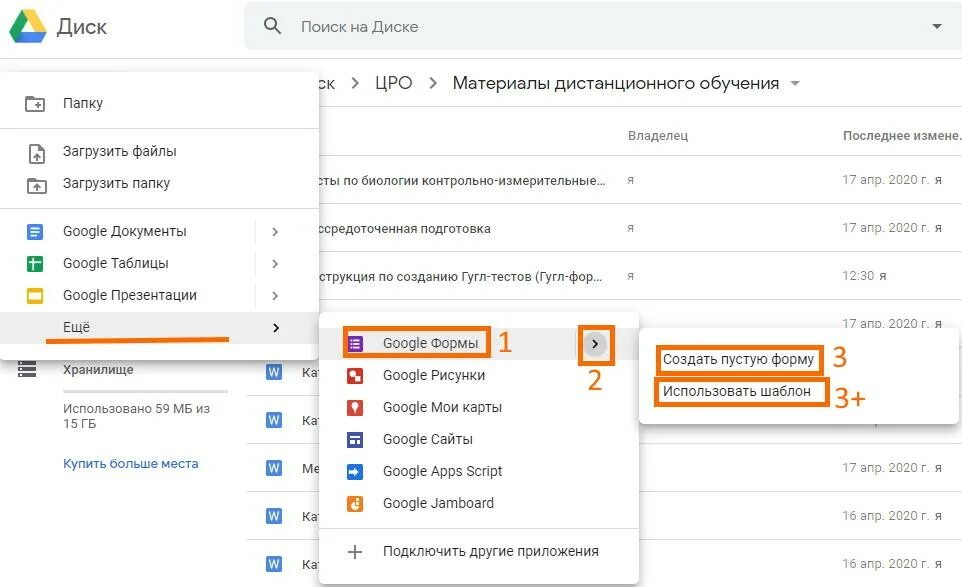Click the storage usage progress bar
Screen dimensions: 962x587
tap(145, 391)
